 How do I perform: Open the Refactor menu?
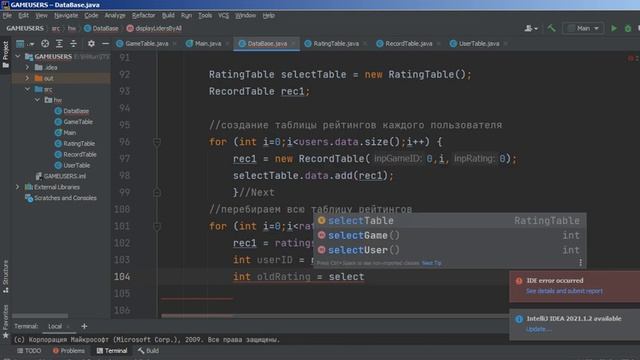pyautogui.click(x=143, y=16)
